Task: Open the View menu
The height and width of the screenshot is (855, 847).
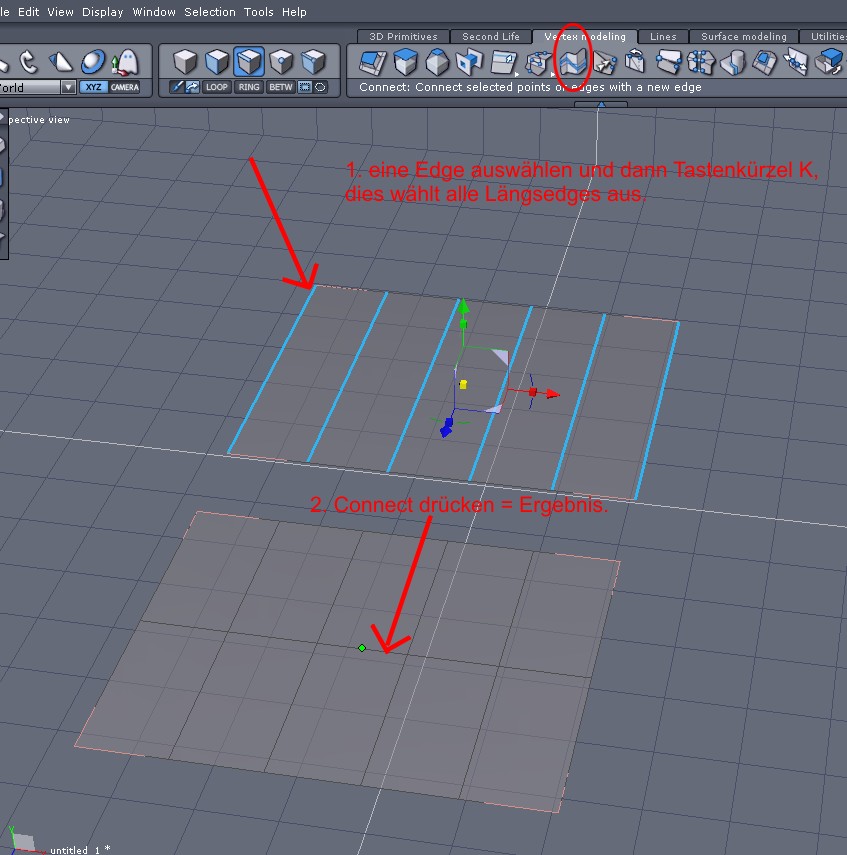Action: tap(60, 11)
